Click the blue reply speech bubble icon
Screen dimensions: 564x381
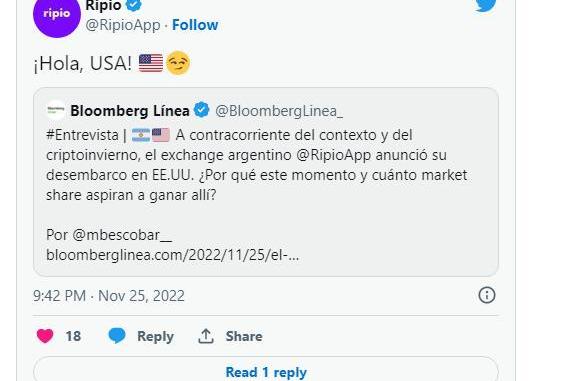click(x=117, y=335)
